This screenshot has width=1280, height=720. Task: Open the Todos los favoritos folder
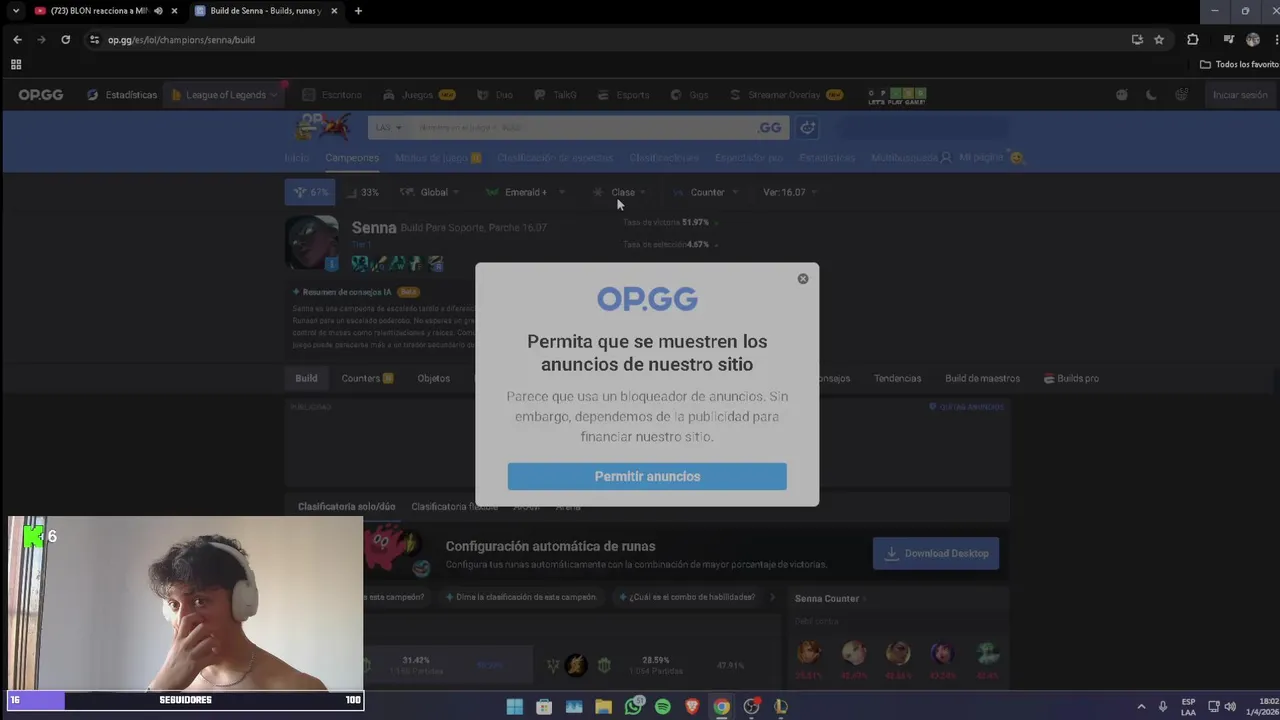[x=1239, y=64]
